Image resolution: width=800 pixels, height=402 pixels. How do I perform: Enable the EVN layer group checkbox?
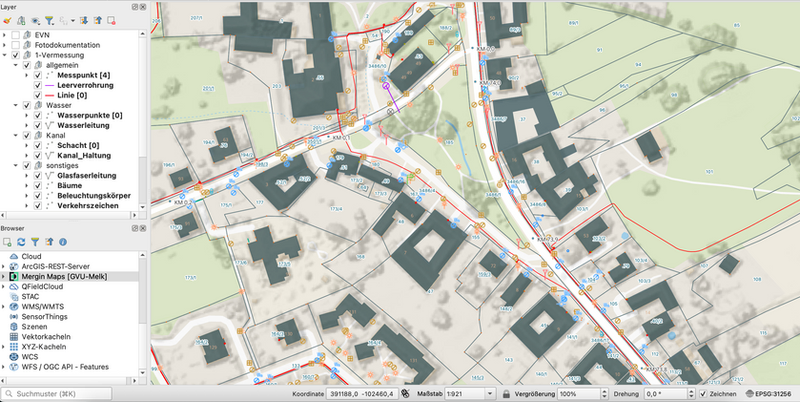[x=16, y=35]
